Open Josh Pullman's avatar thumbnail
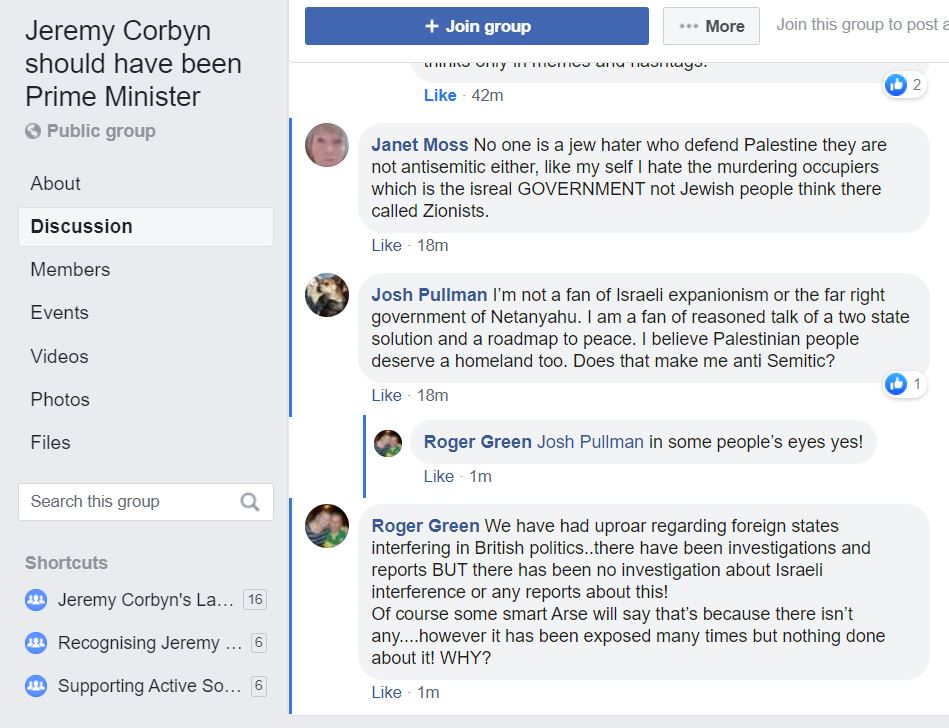 (327, 295)
